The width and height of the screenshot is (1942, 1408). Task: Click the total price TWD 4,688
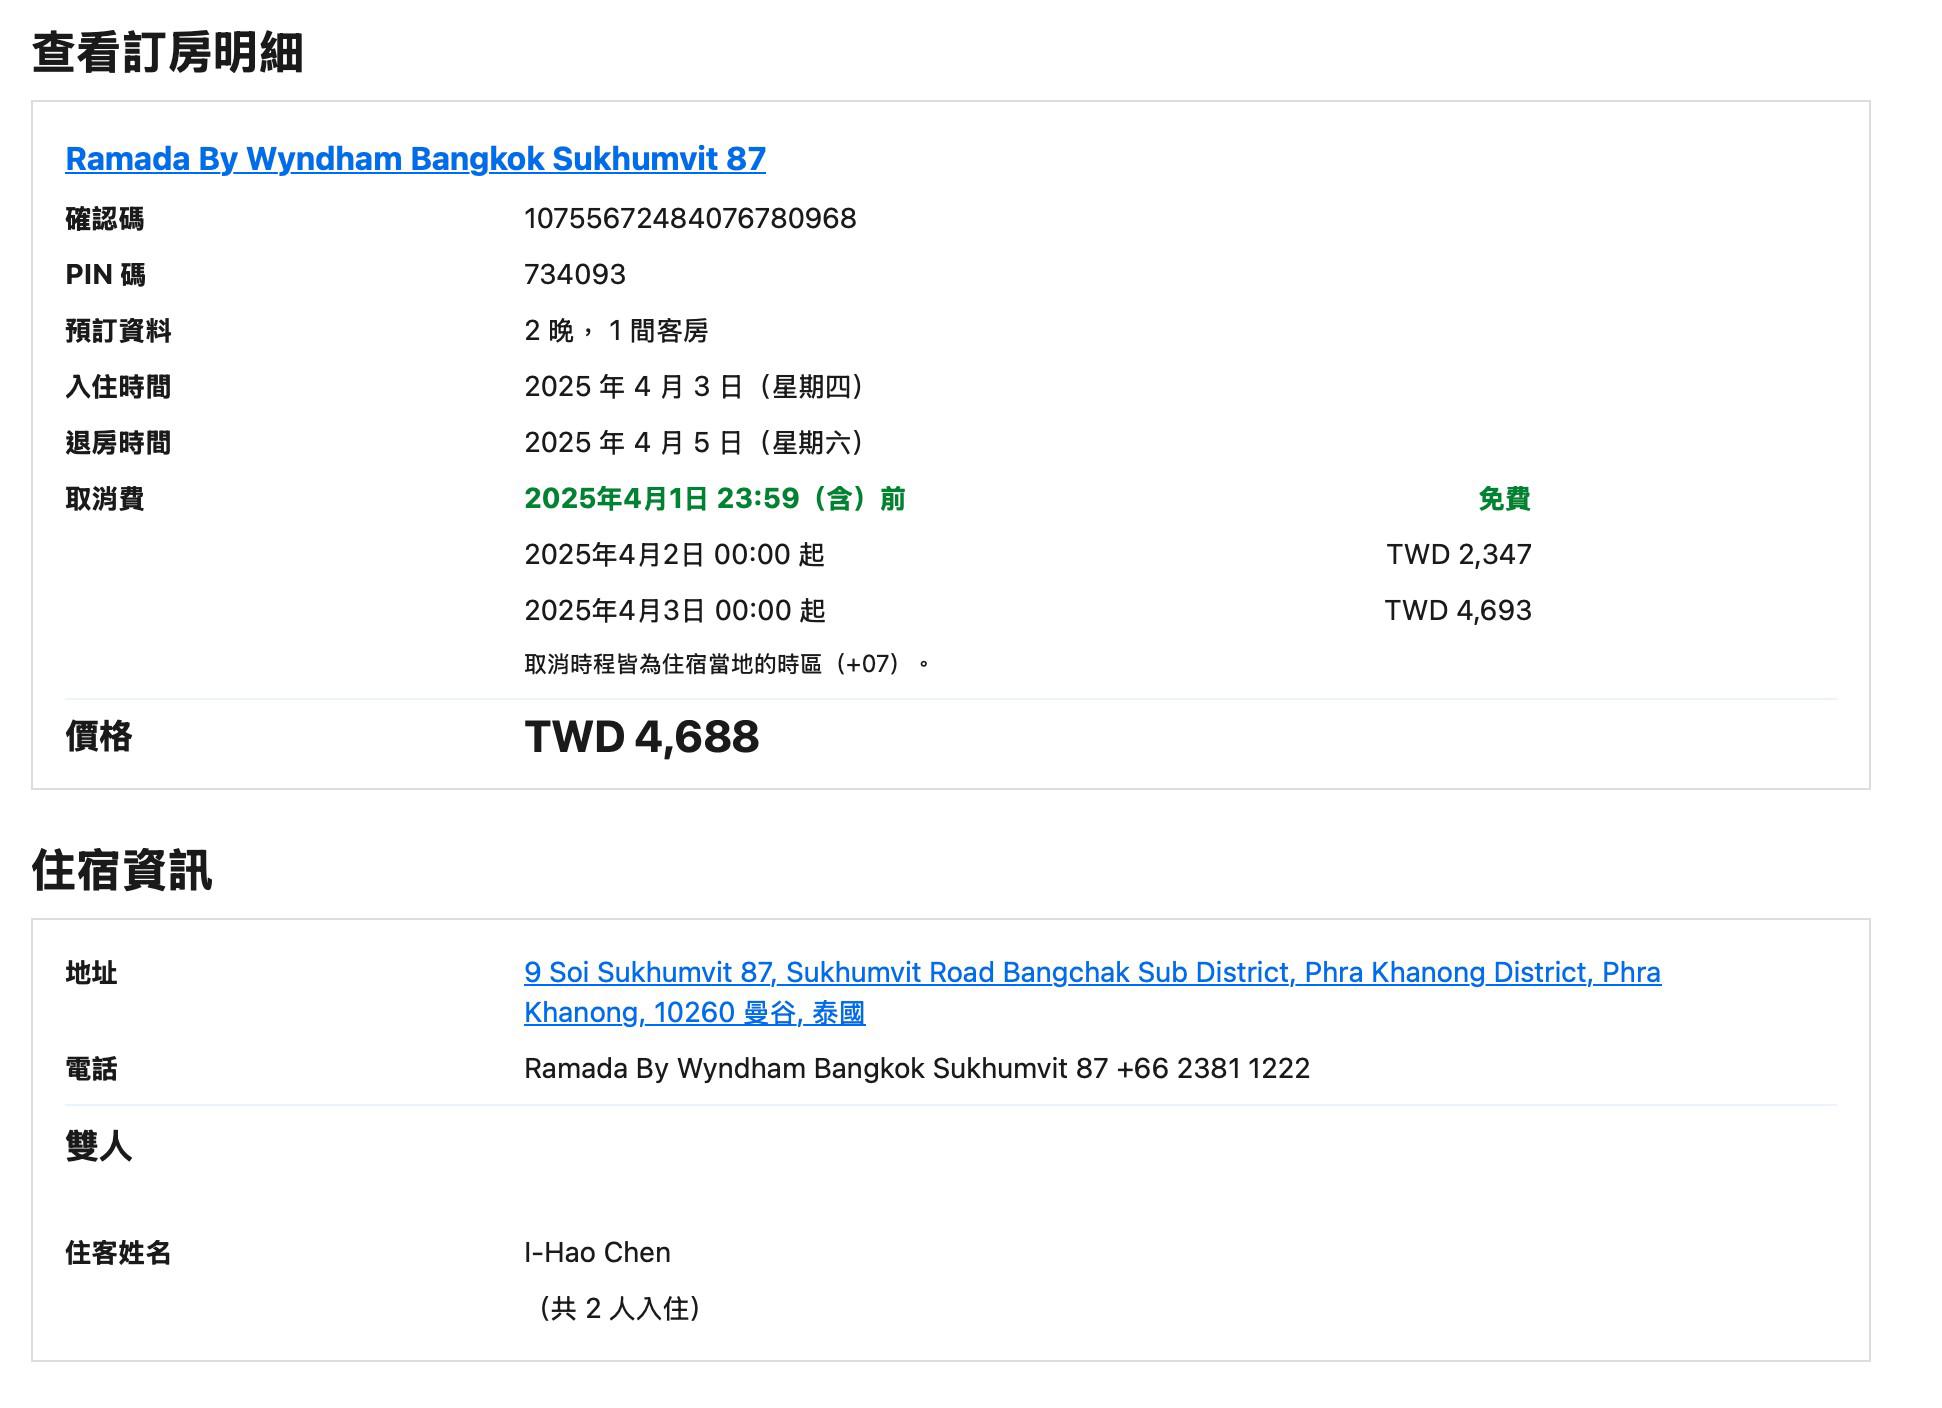[x=641, y=738]
